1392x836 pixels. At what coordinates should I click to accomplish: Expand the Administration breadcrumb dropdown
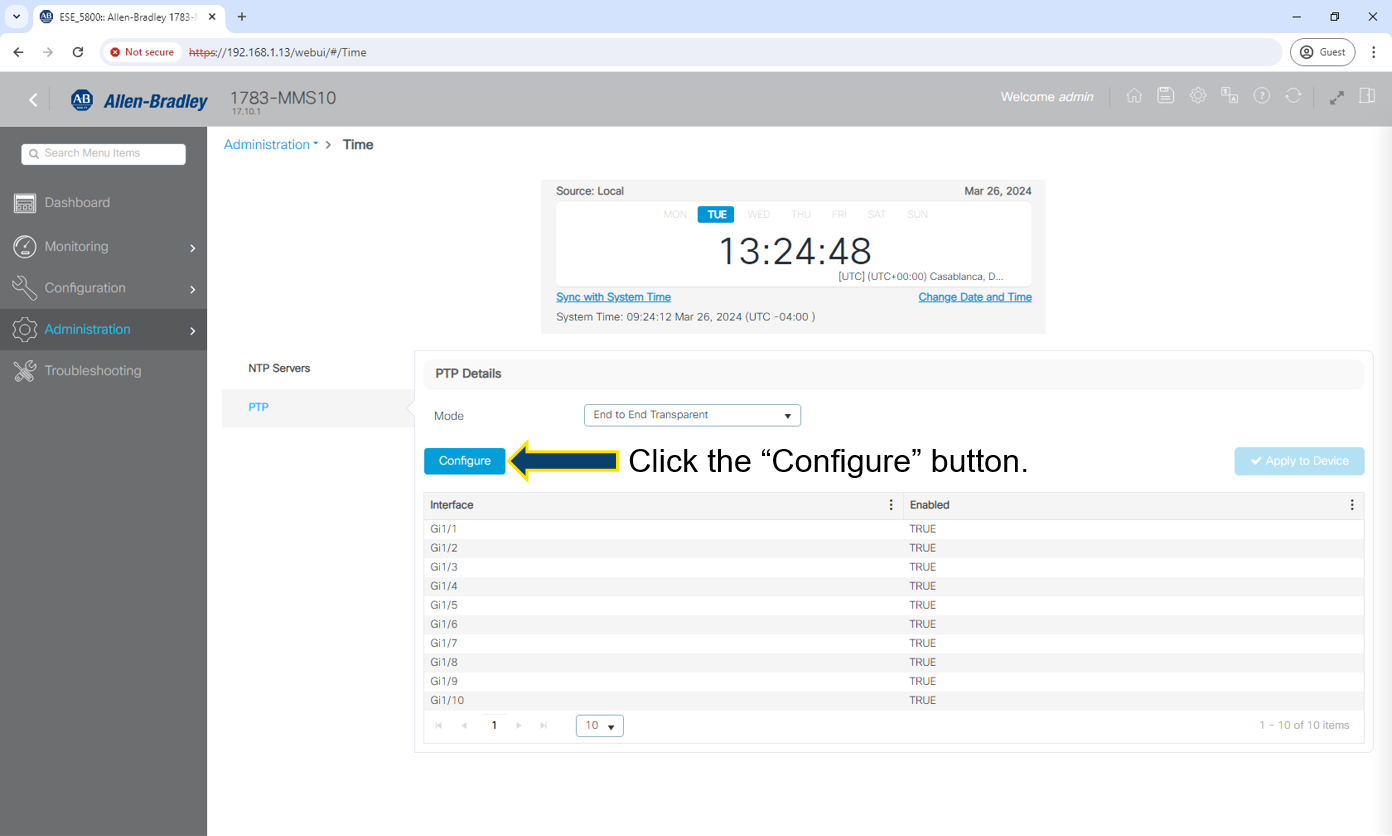[x=270, y=145]
